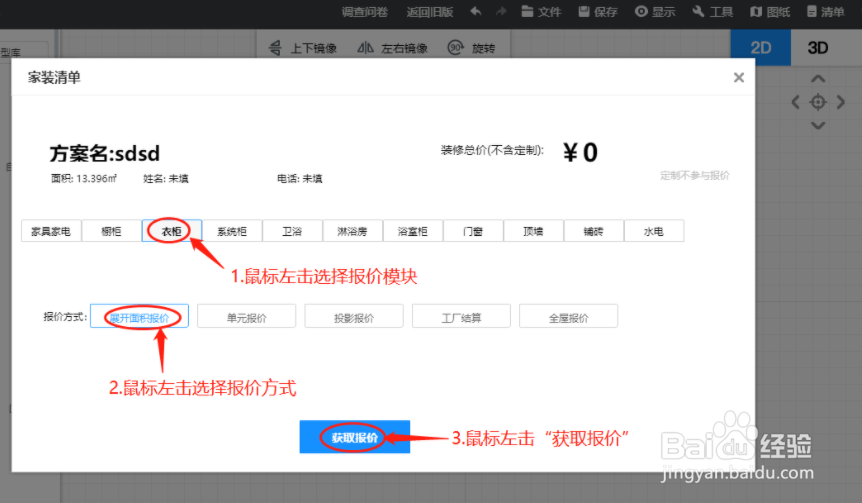The width and height of the screenshot is (862, 503).
Task: Select the 橱柜 tab
Action: pyautogui.click(x=112, y=231)
